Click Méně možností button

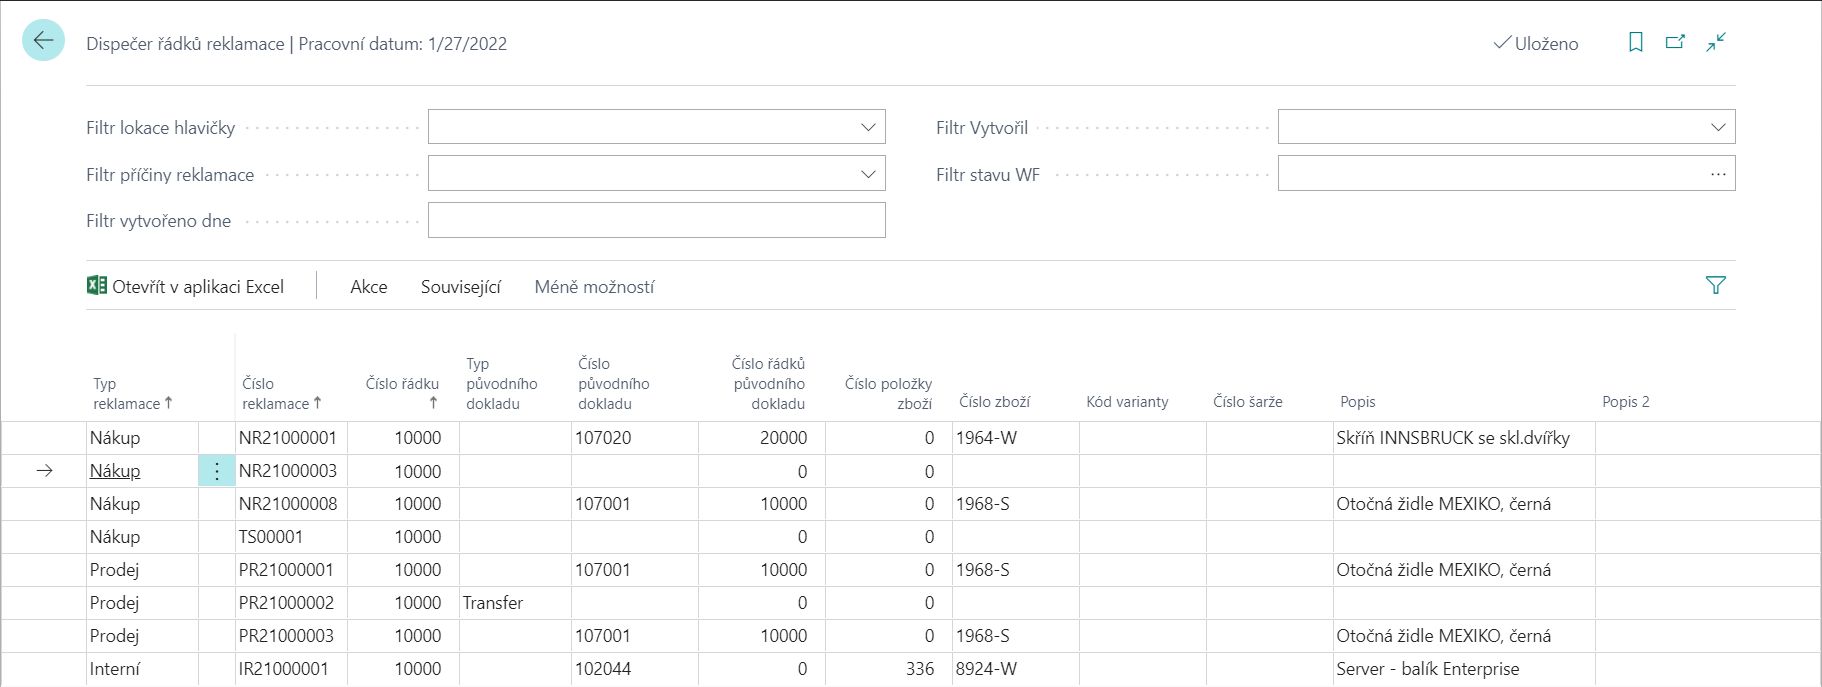[x=594, y=287]
